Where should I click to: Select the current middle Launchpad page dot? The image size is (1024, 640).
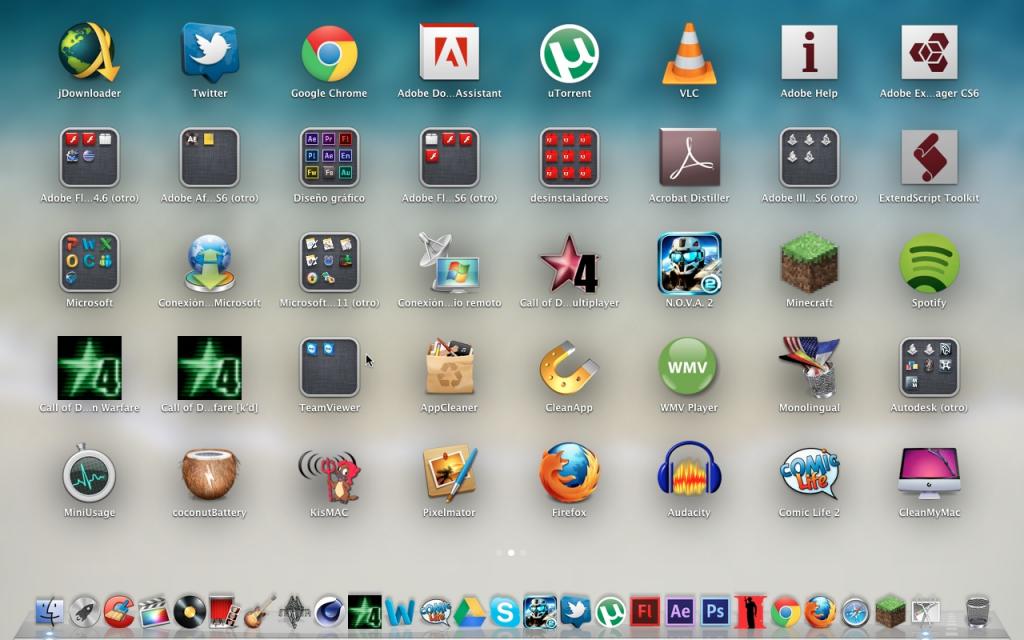511,552
